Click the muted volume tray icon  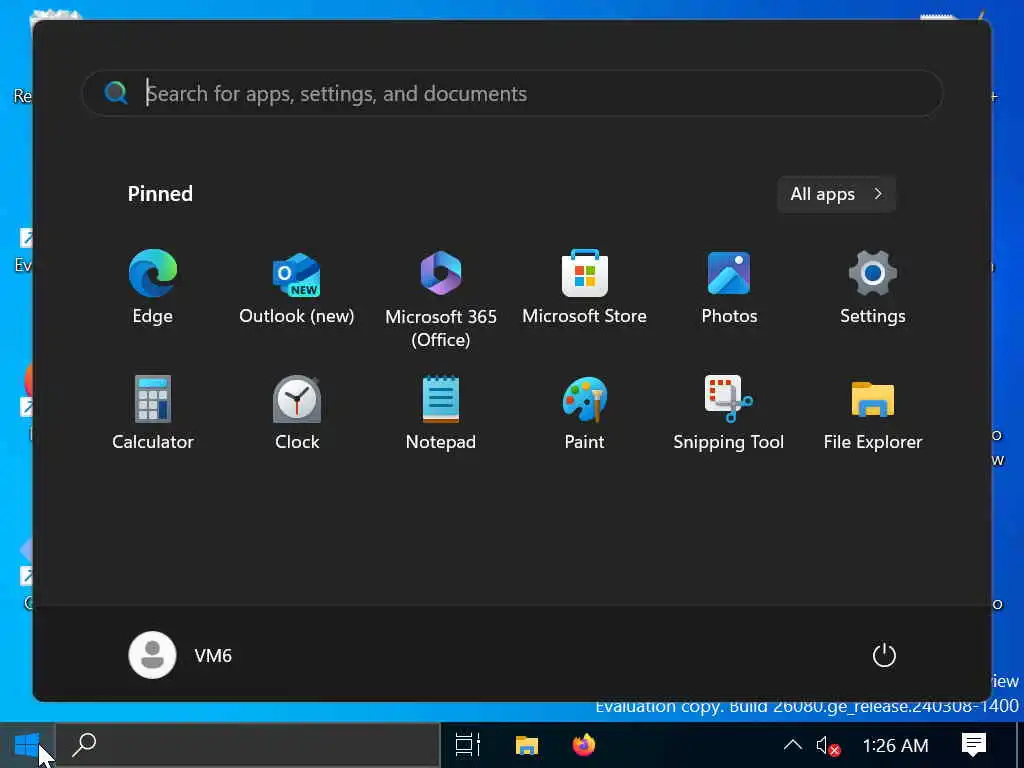click(827, 746)
